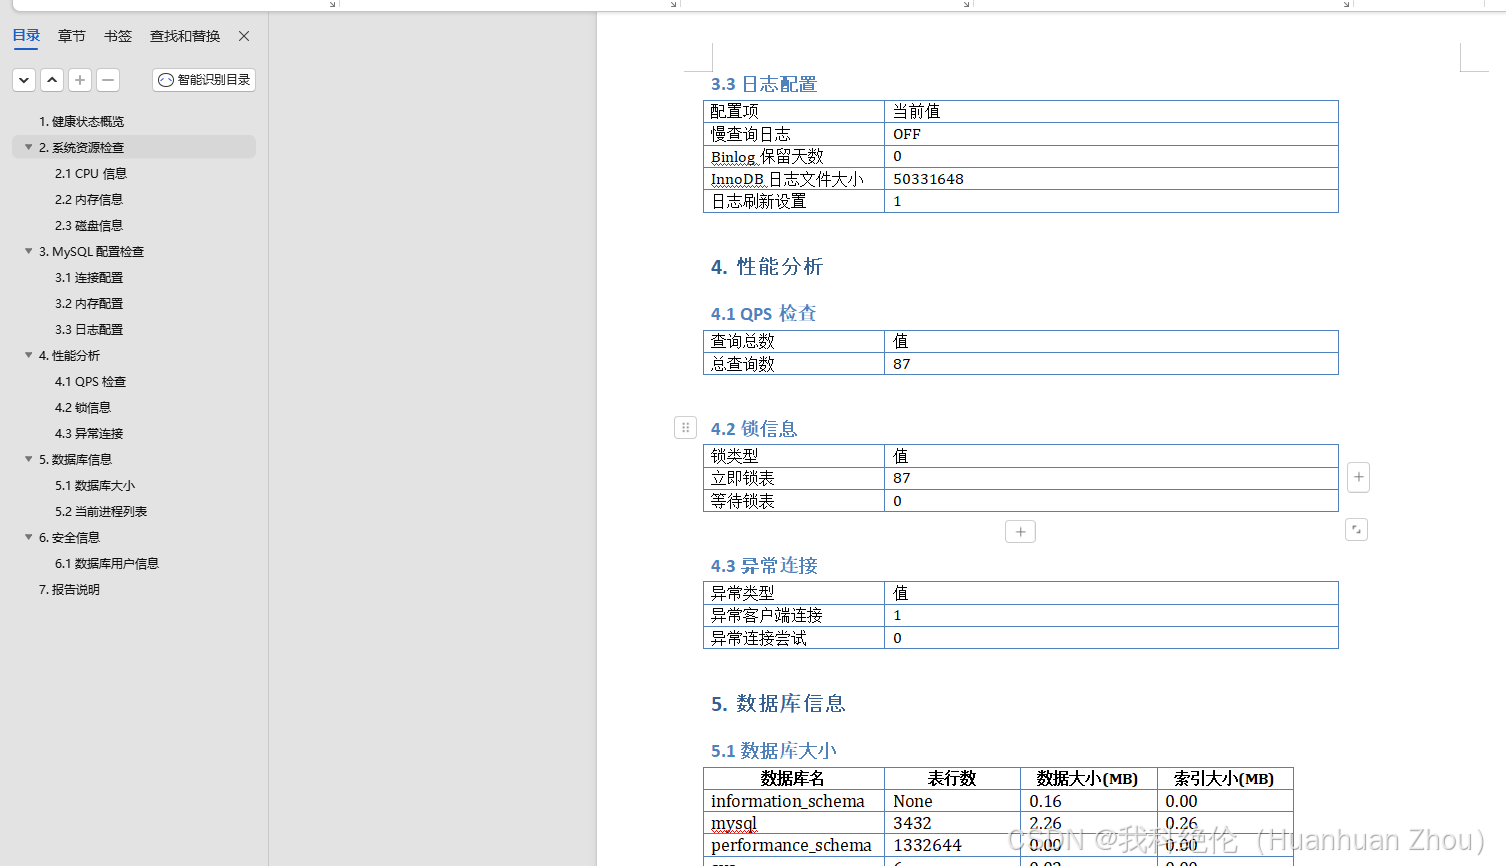The height and width of the screenshot is (866, 1506).
Task: Open the 书签 tab
Action: tap(118, 36)
